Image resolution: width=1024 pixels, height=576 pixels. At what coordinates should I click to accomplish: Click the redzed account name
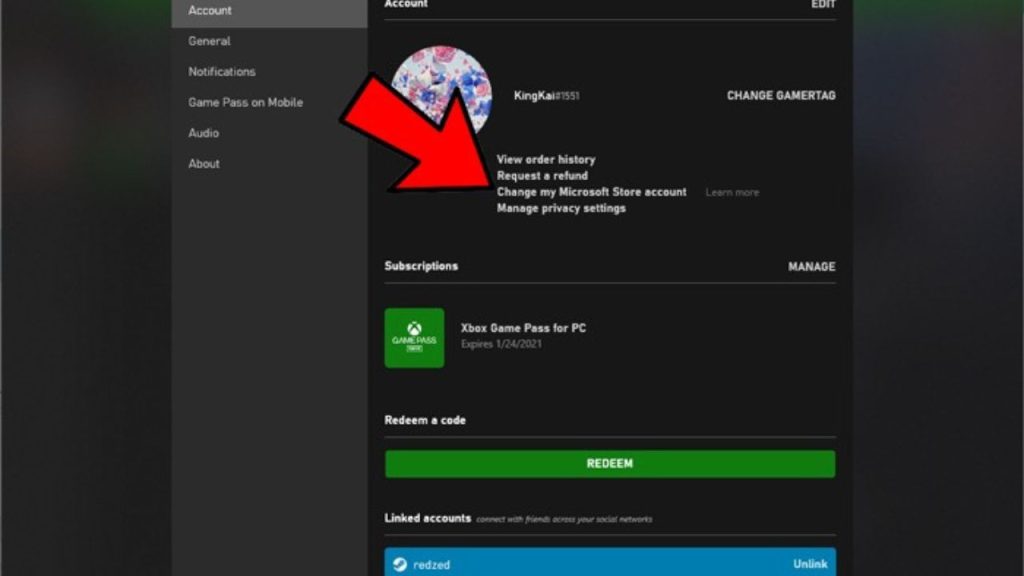point(431,565)
